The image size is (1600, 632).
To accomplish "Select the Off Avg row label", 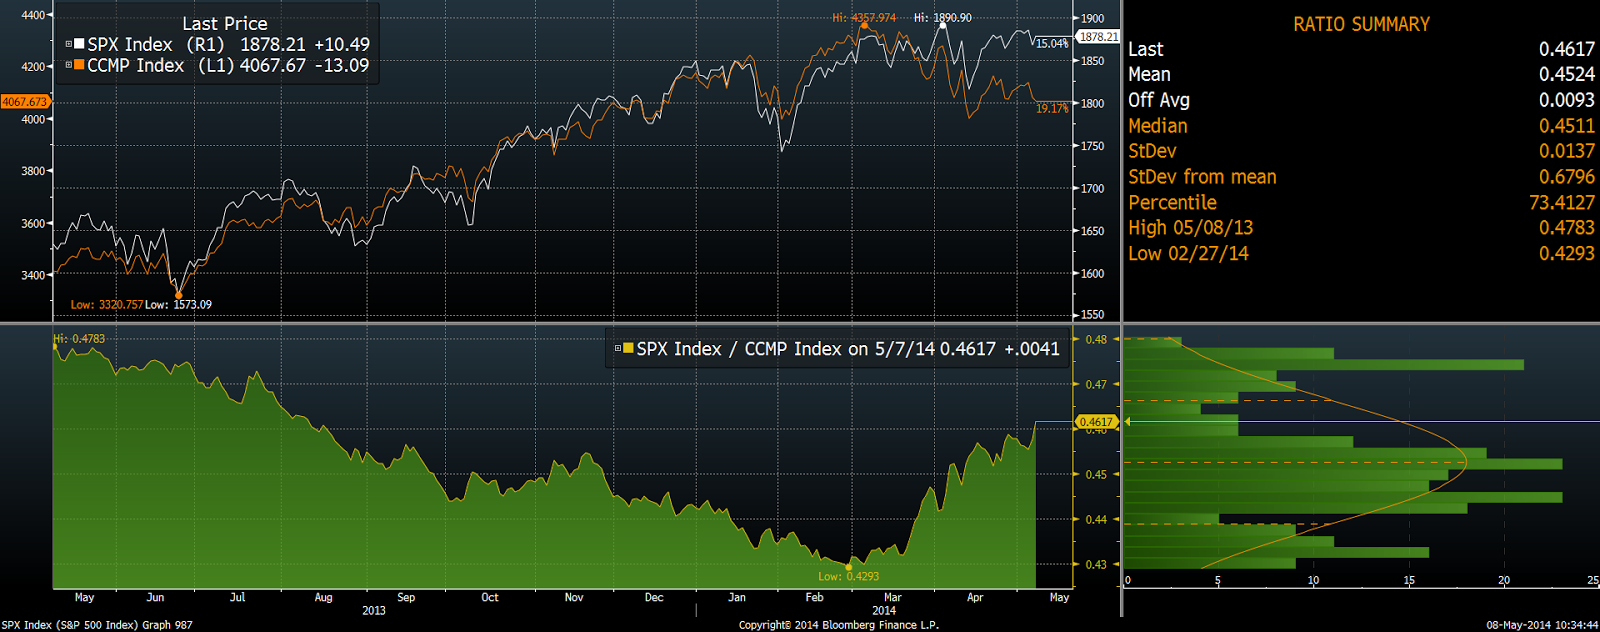I will point(1159,100).
